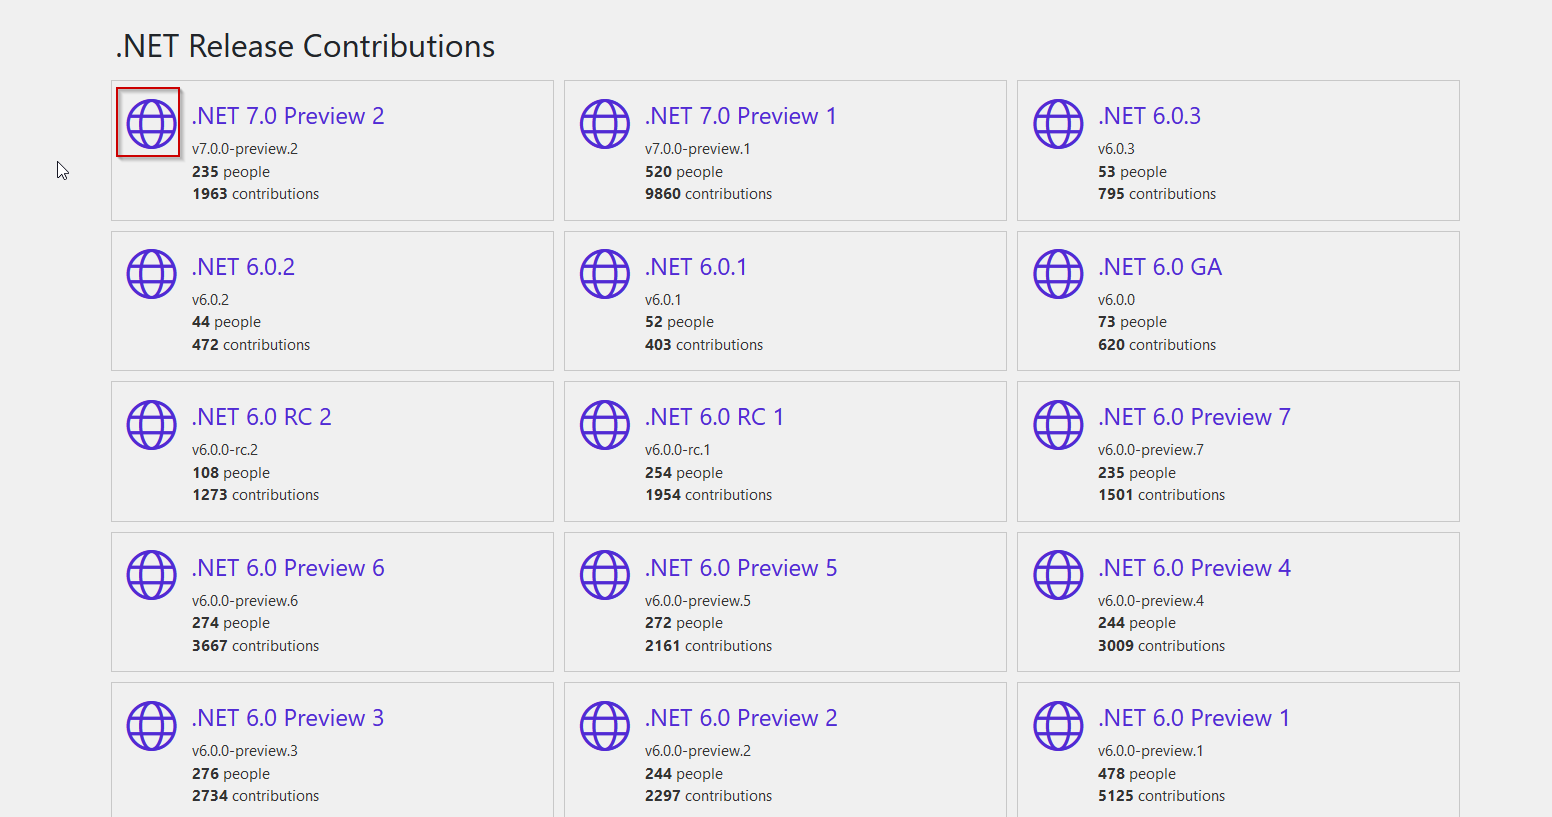The height and width of the screenshot is (817, 1552).
Task: Click the globe icon for .NET 6.0 RC 2
Action: click(x=151, y=424)
